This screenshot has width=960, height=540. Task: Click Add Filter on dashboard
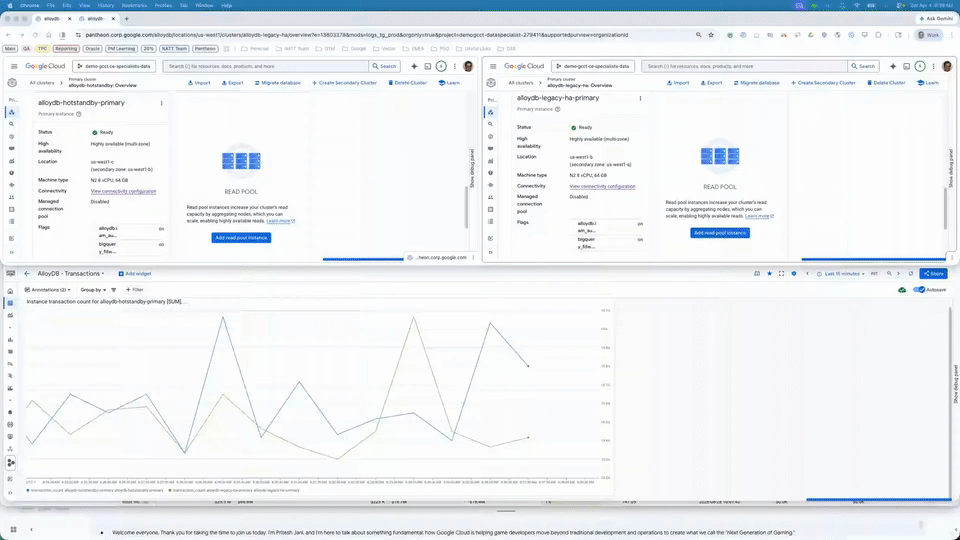point(135,290)
